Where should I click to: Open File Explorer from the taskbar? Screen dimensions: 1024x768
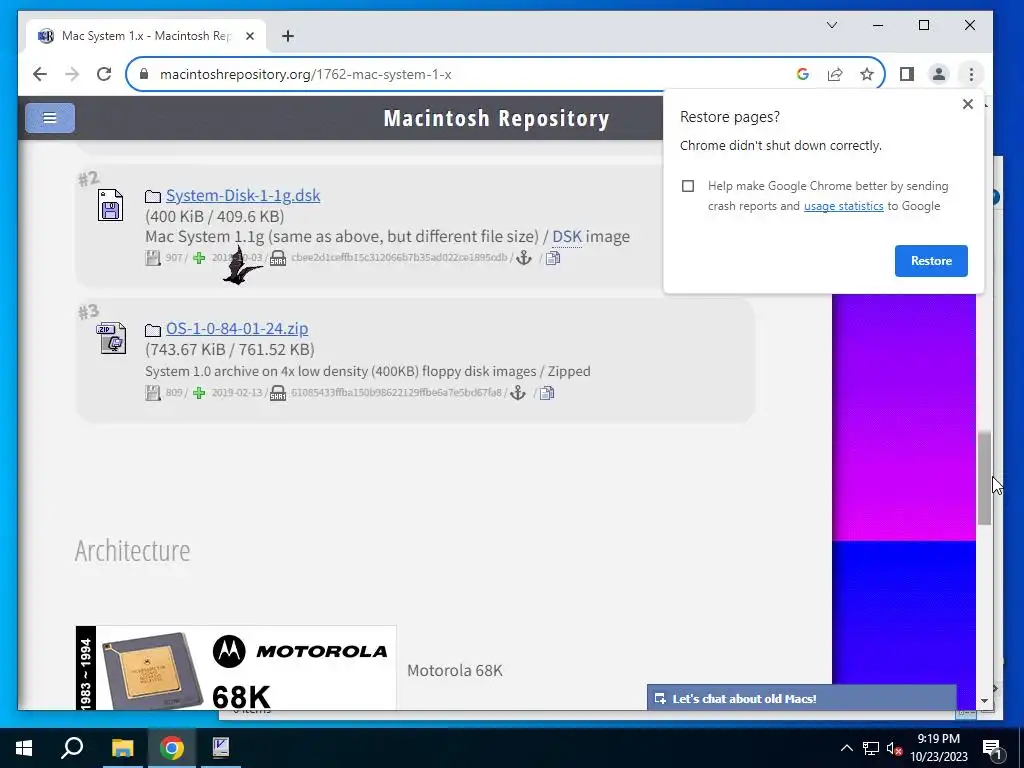[122, 748]
